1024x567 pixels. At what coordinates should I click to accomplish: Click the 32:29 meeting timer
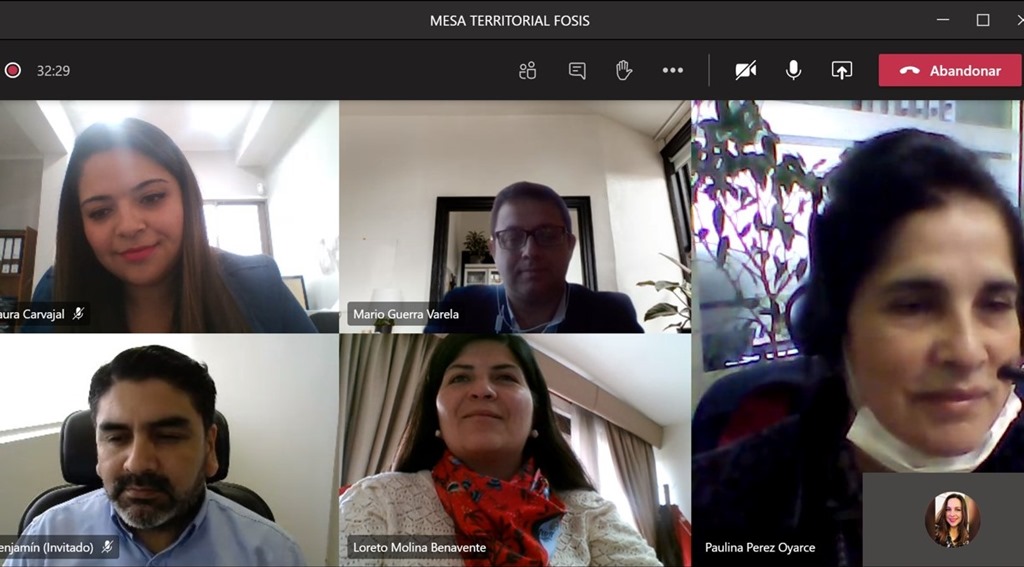[54, 71]
